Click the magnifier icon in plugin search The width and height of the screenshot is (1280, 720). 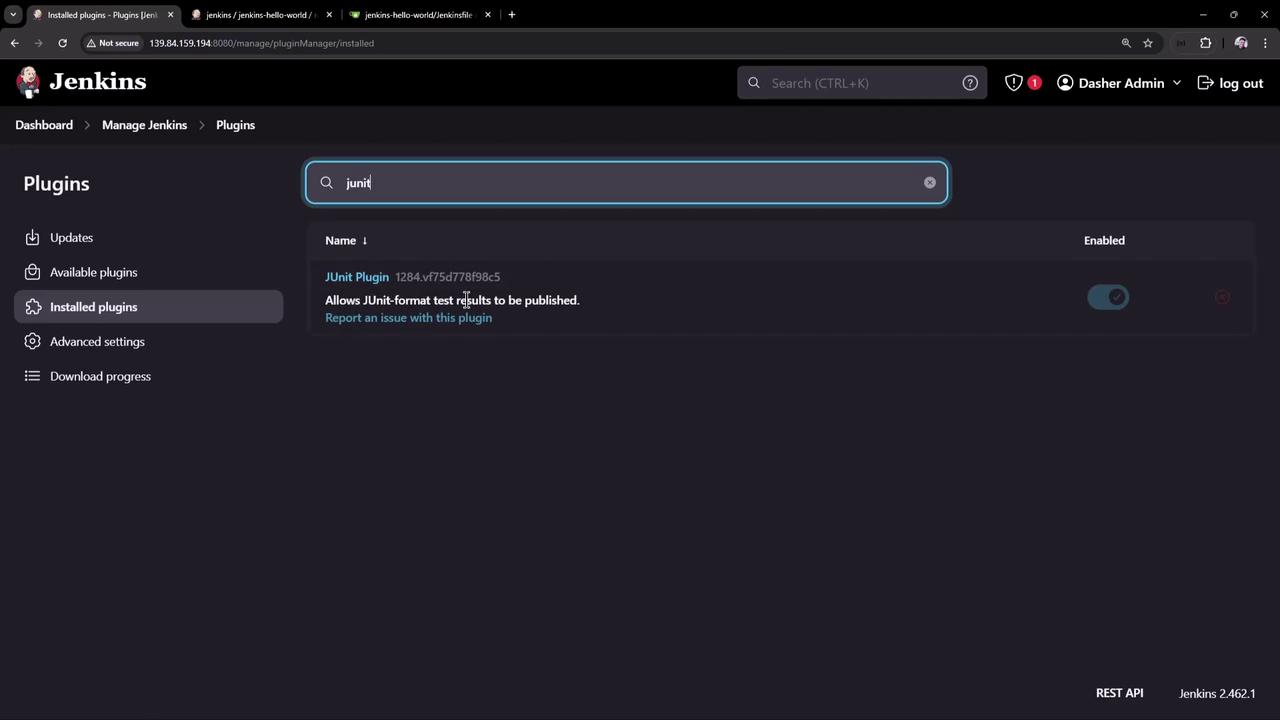(x=326, y=182)
